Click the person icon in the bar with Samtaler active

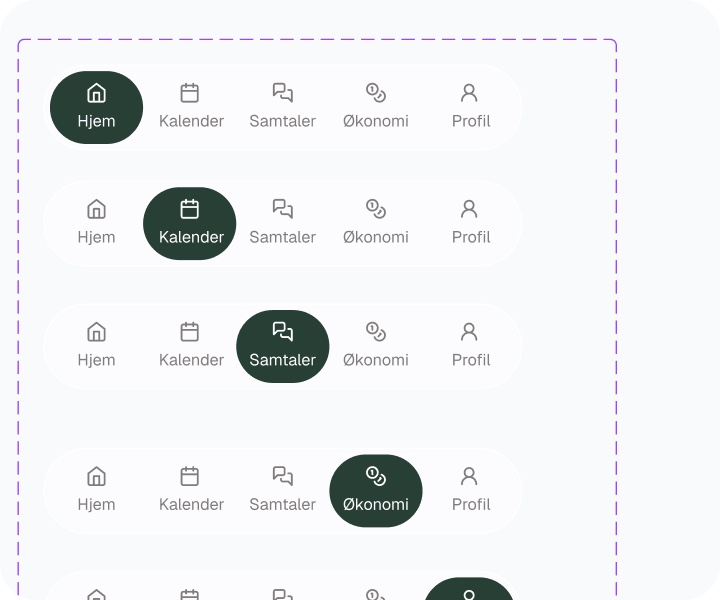pyautogui.click(x=469, y=331)
